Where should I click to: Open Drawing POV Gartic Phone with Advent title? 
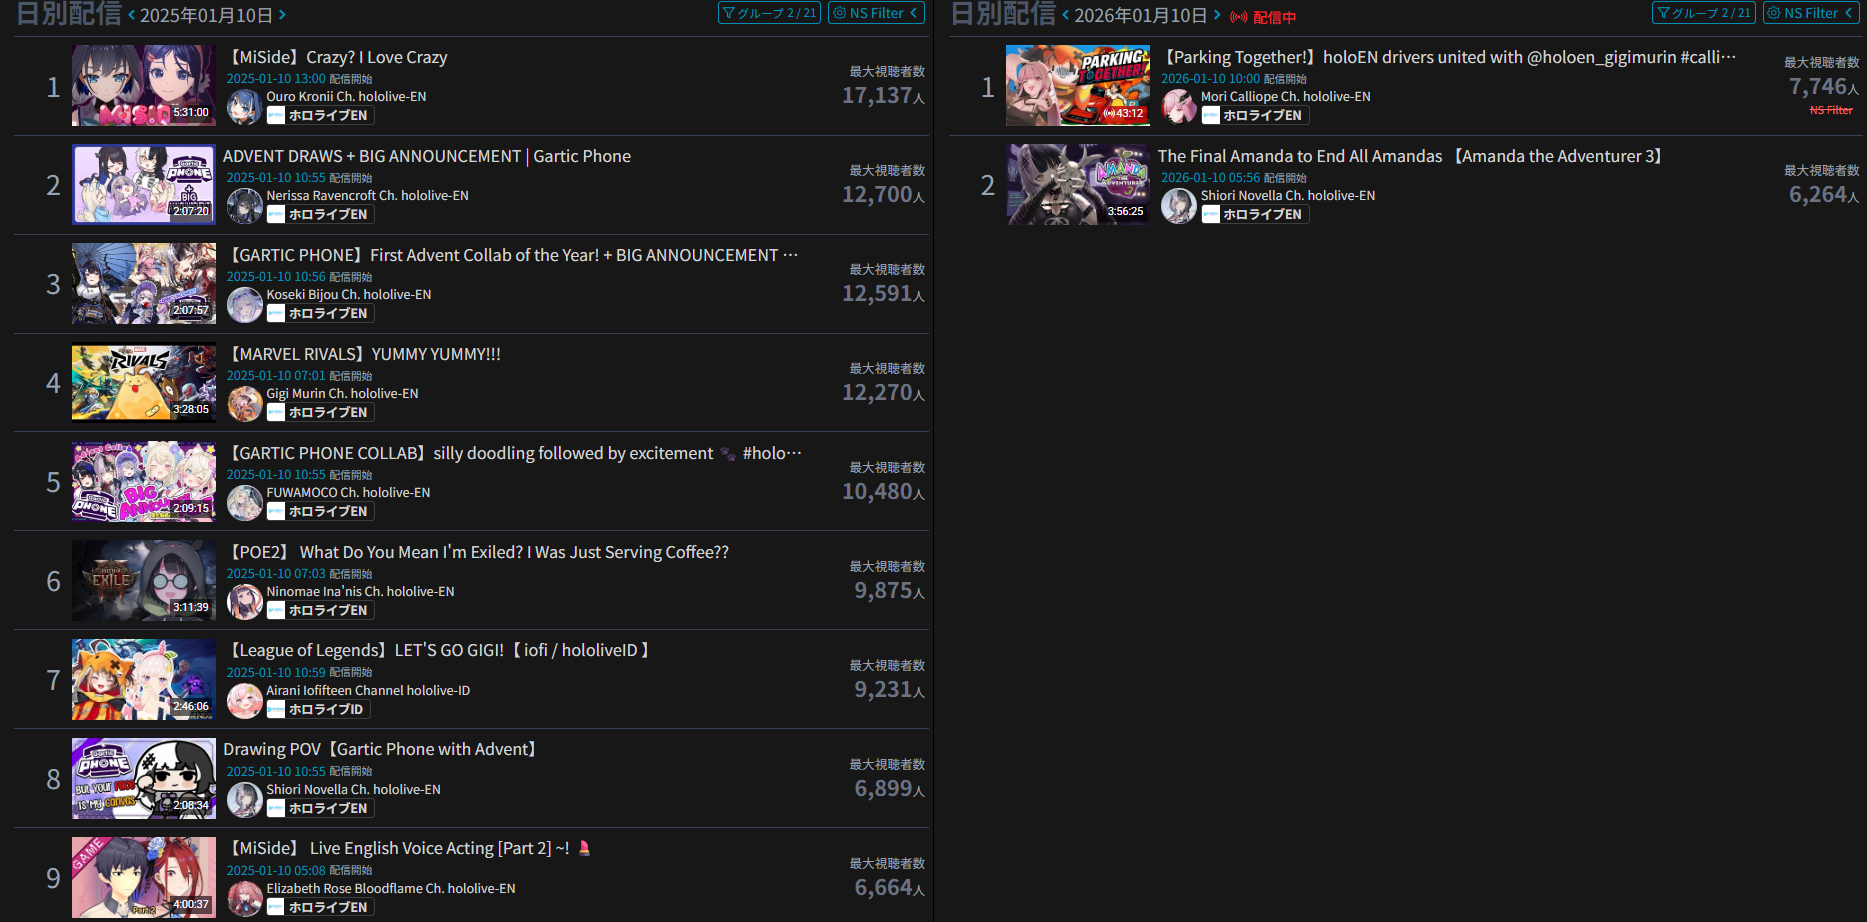click(x=383, y=749)
